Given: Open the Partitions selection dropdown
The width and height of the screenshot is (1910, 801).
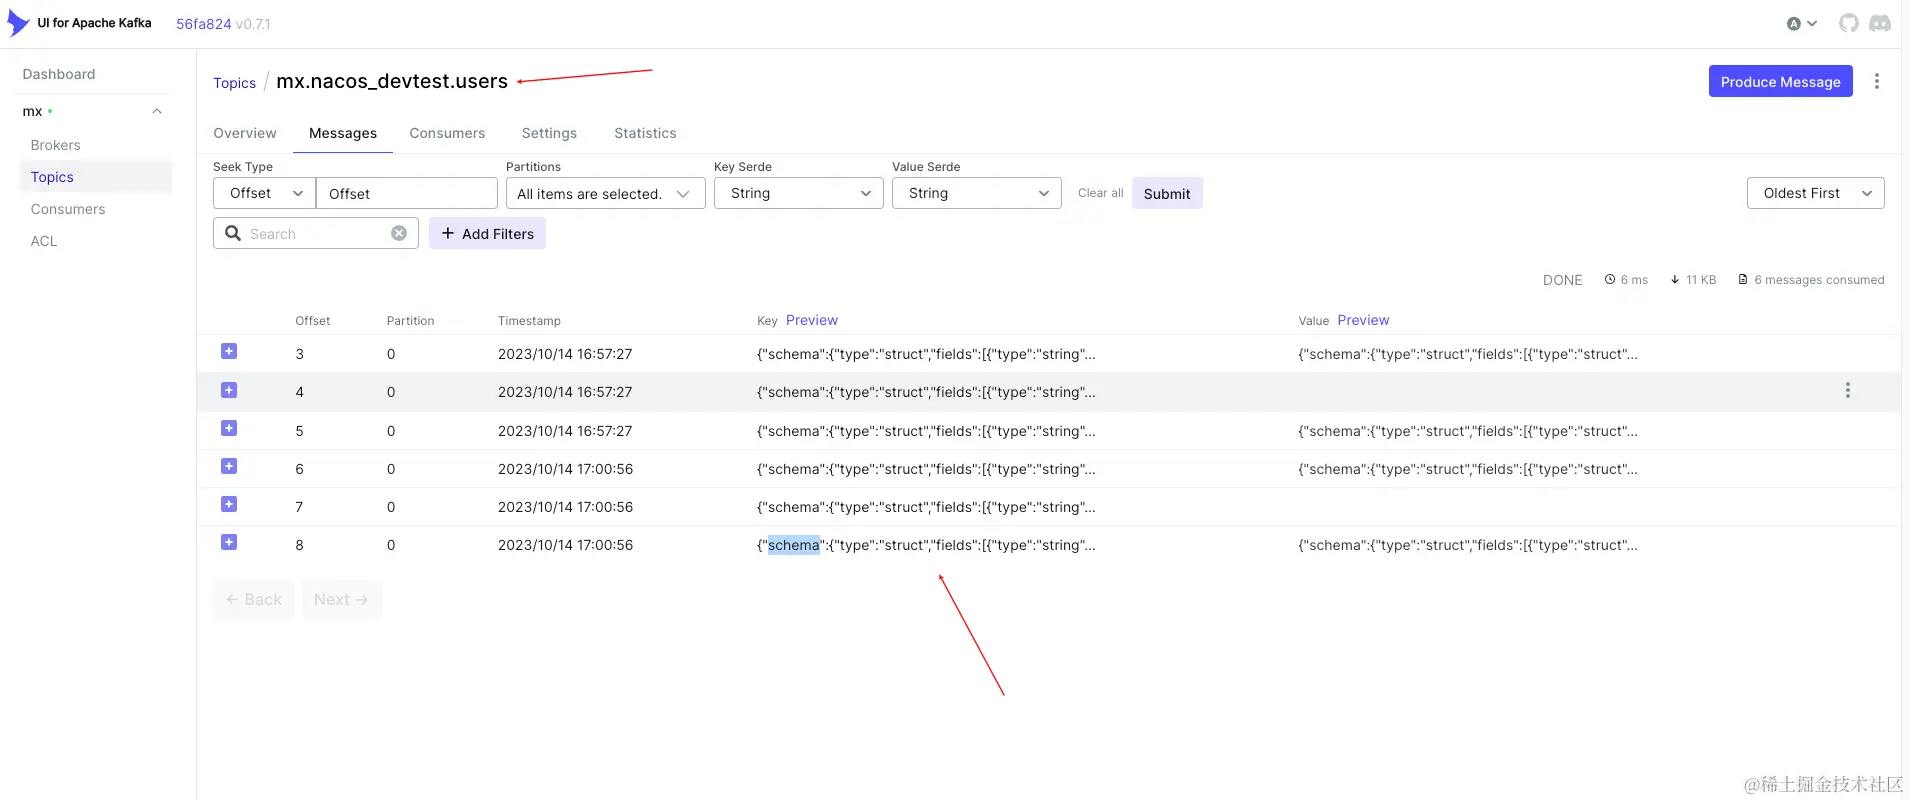Looking at the screenshot, I should [x=605, y=193].
